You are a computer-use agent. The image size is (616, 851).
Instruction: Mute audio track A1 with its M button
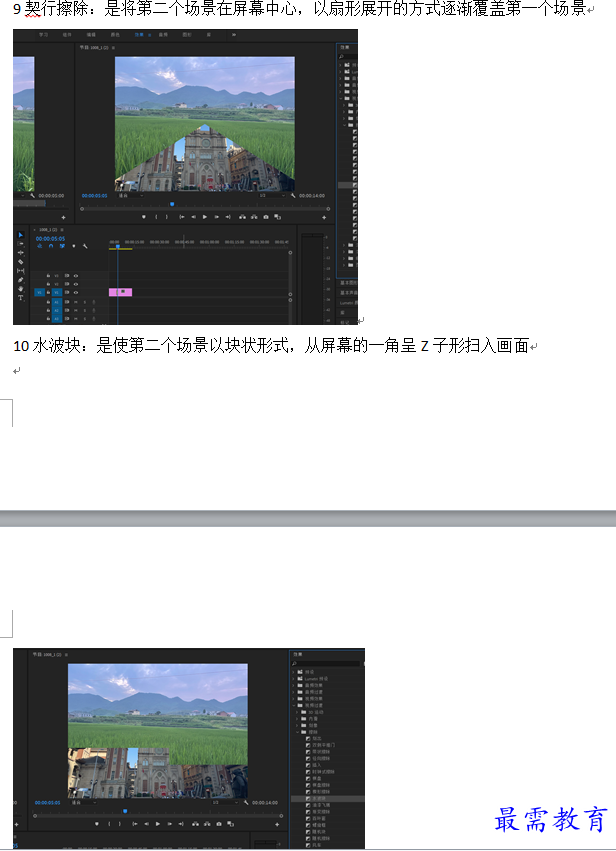[x=76, y=302]
